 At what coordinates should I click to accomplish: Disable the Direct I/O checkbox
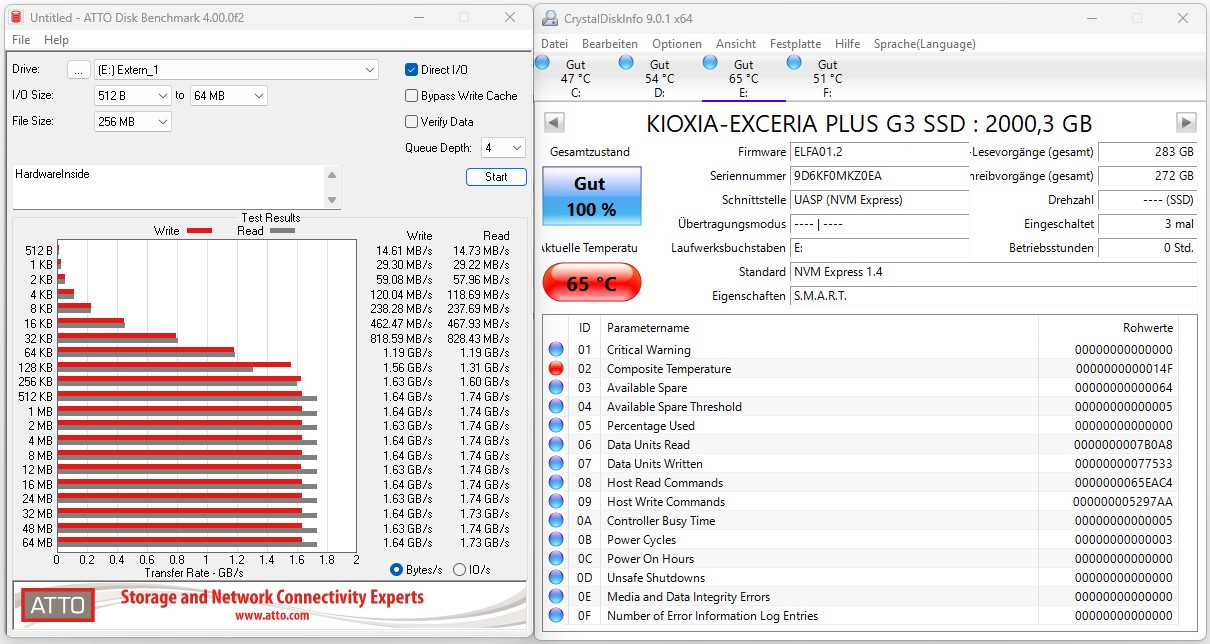point(412,70)
